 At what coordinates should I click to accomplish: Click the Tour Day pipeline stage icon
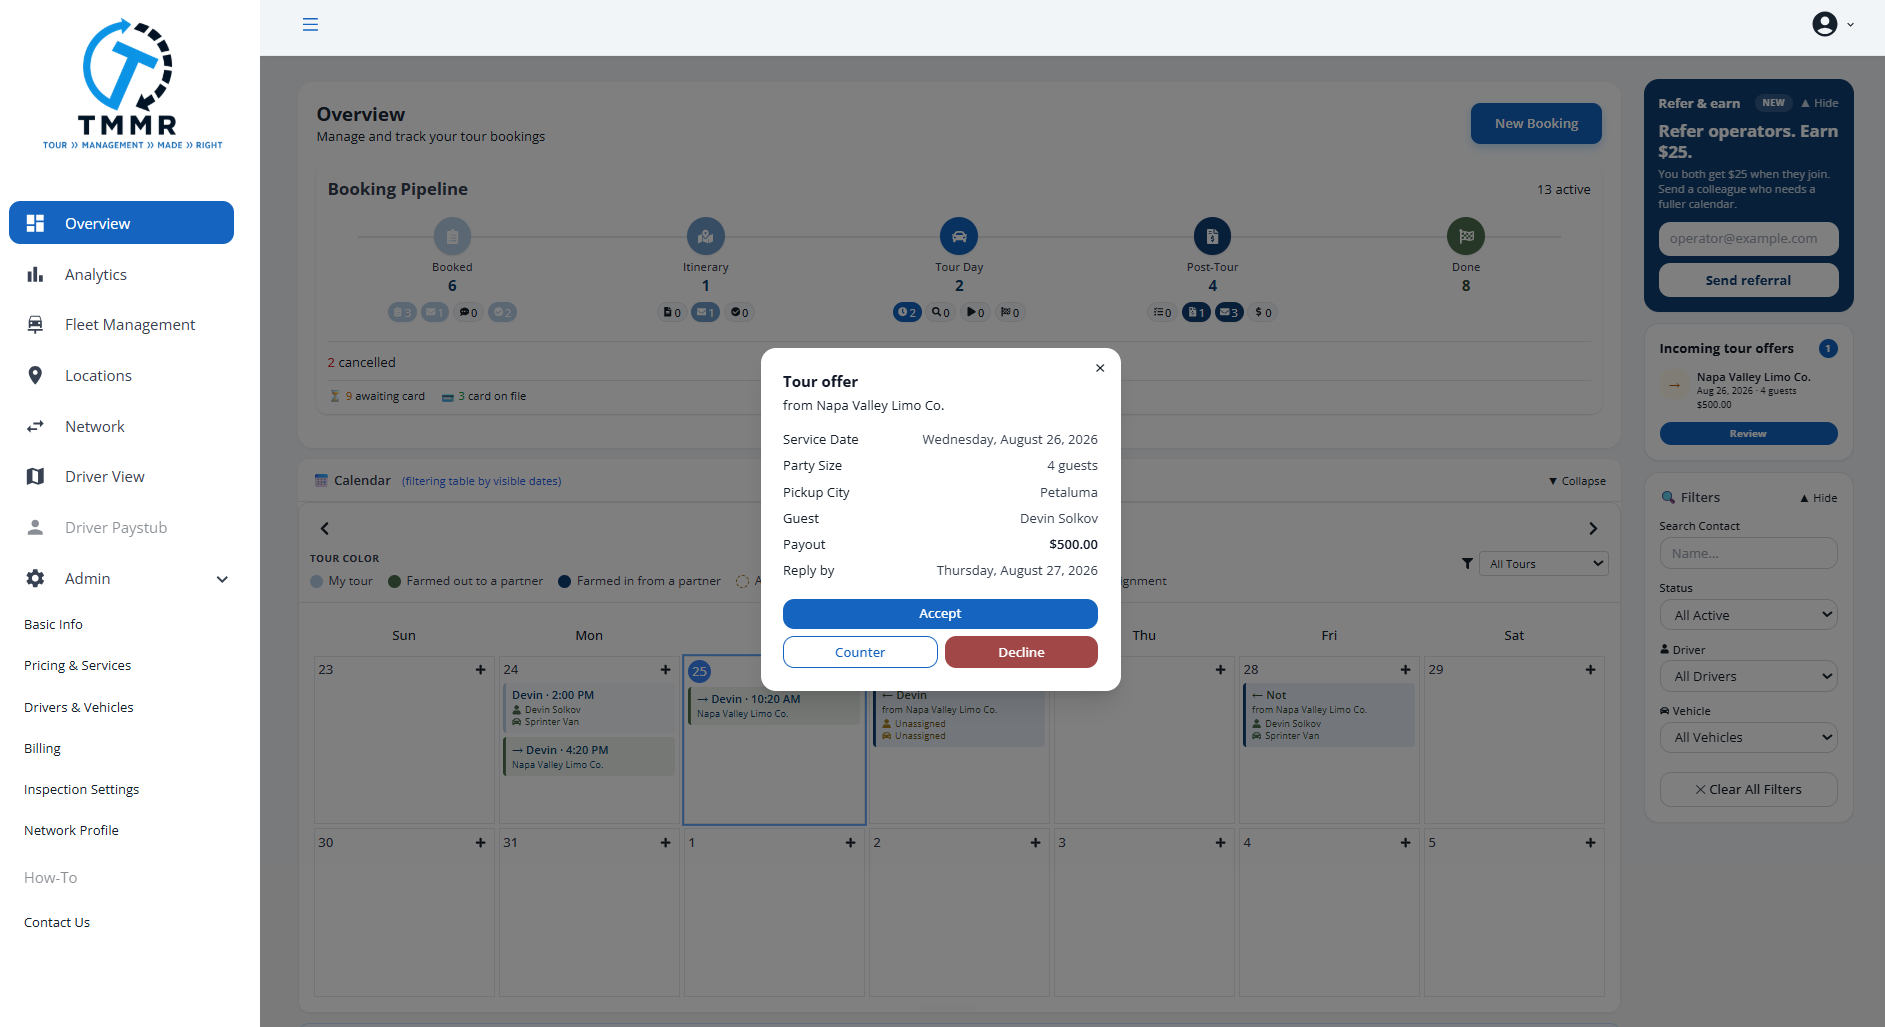click(x=959, y=237)
